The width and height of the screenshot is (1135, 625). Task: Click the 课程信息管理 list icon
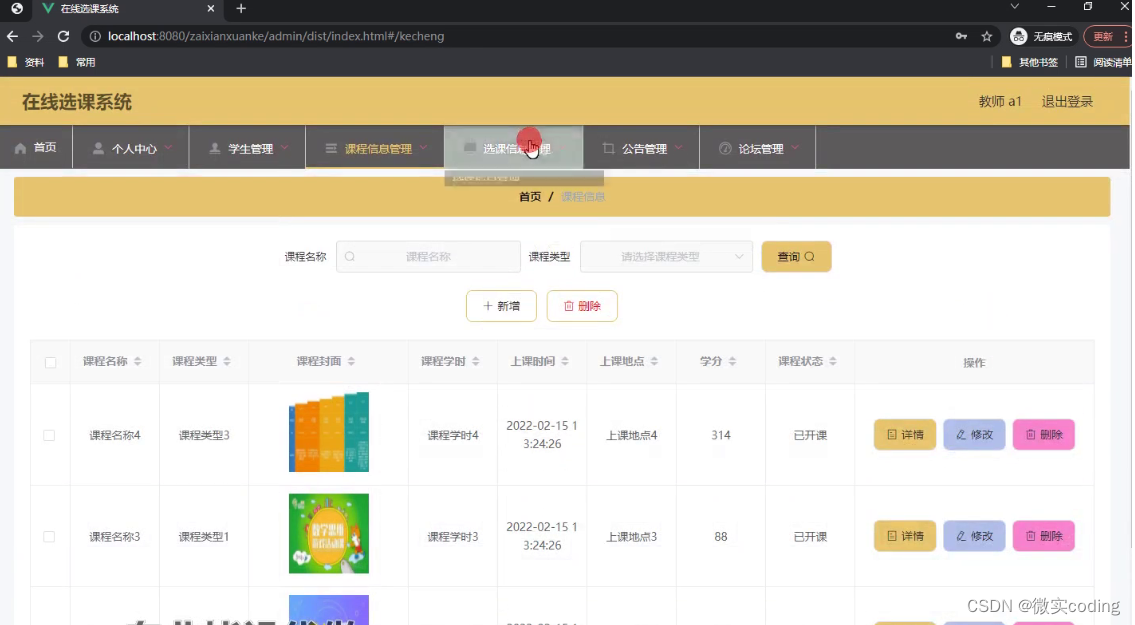click(x=329, y=146)
